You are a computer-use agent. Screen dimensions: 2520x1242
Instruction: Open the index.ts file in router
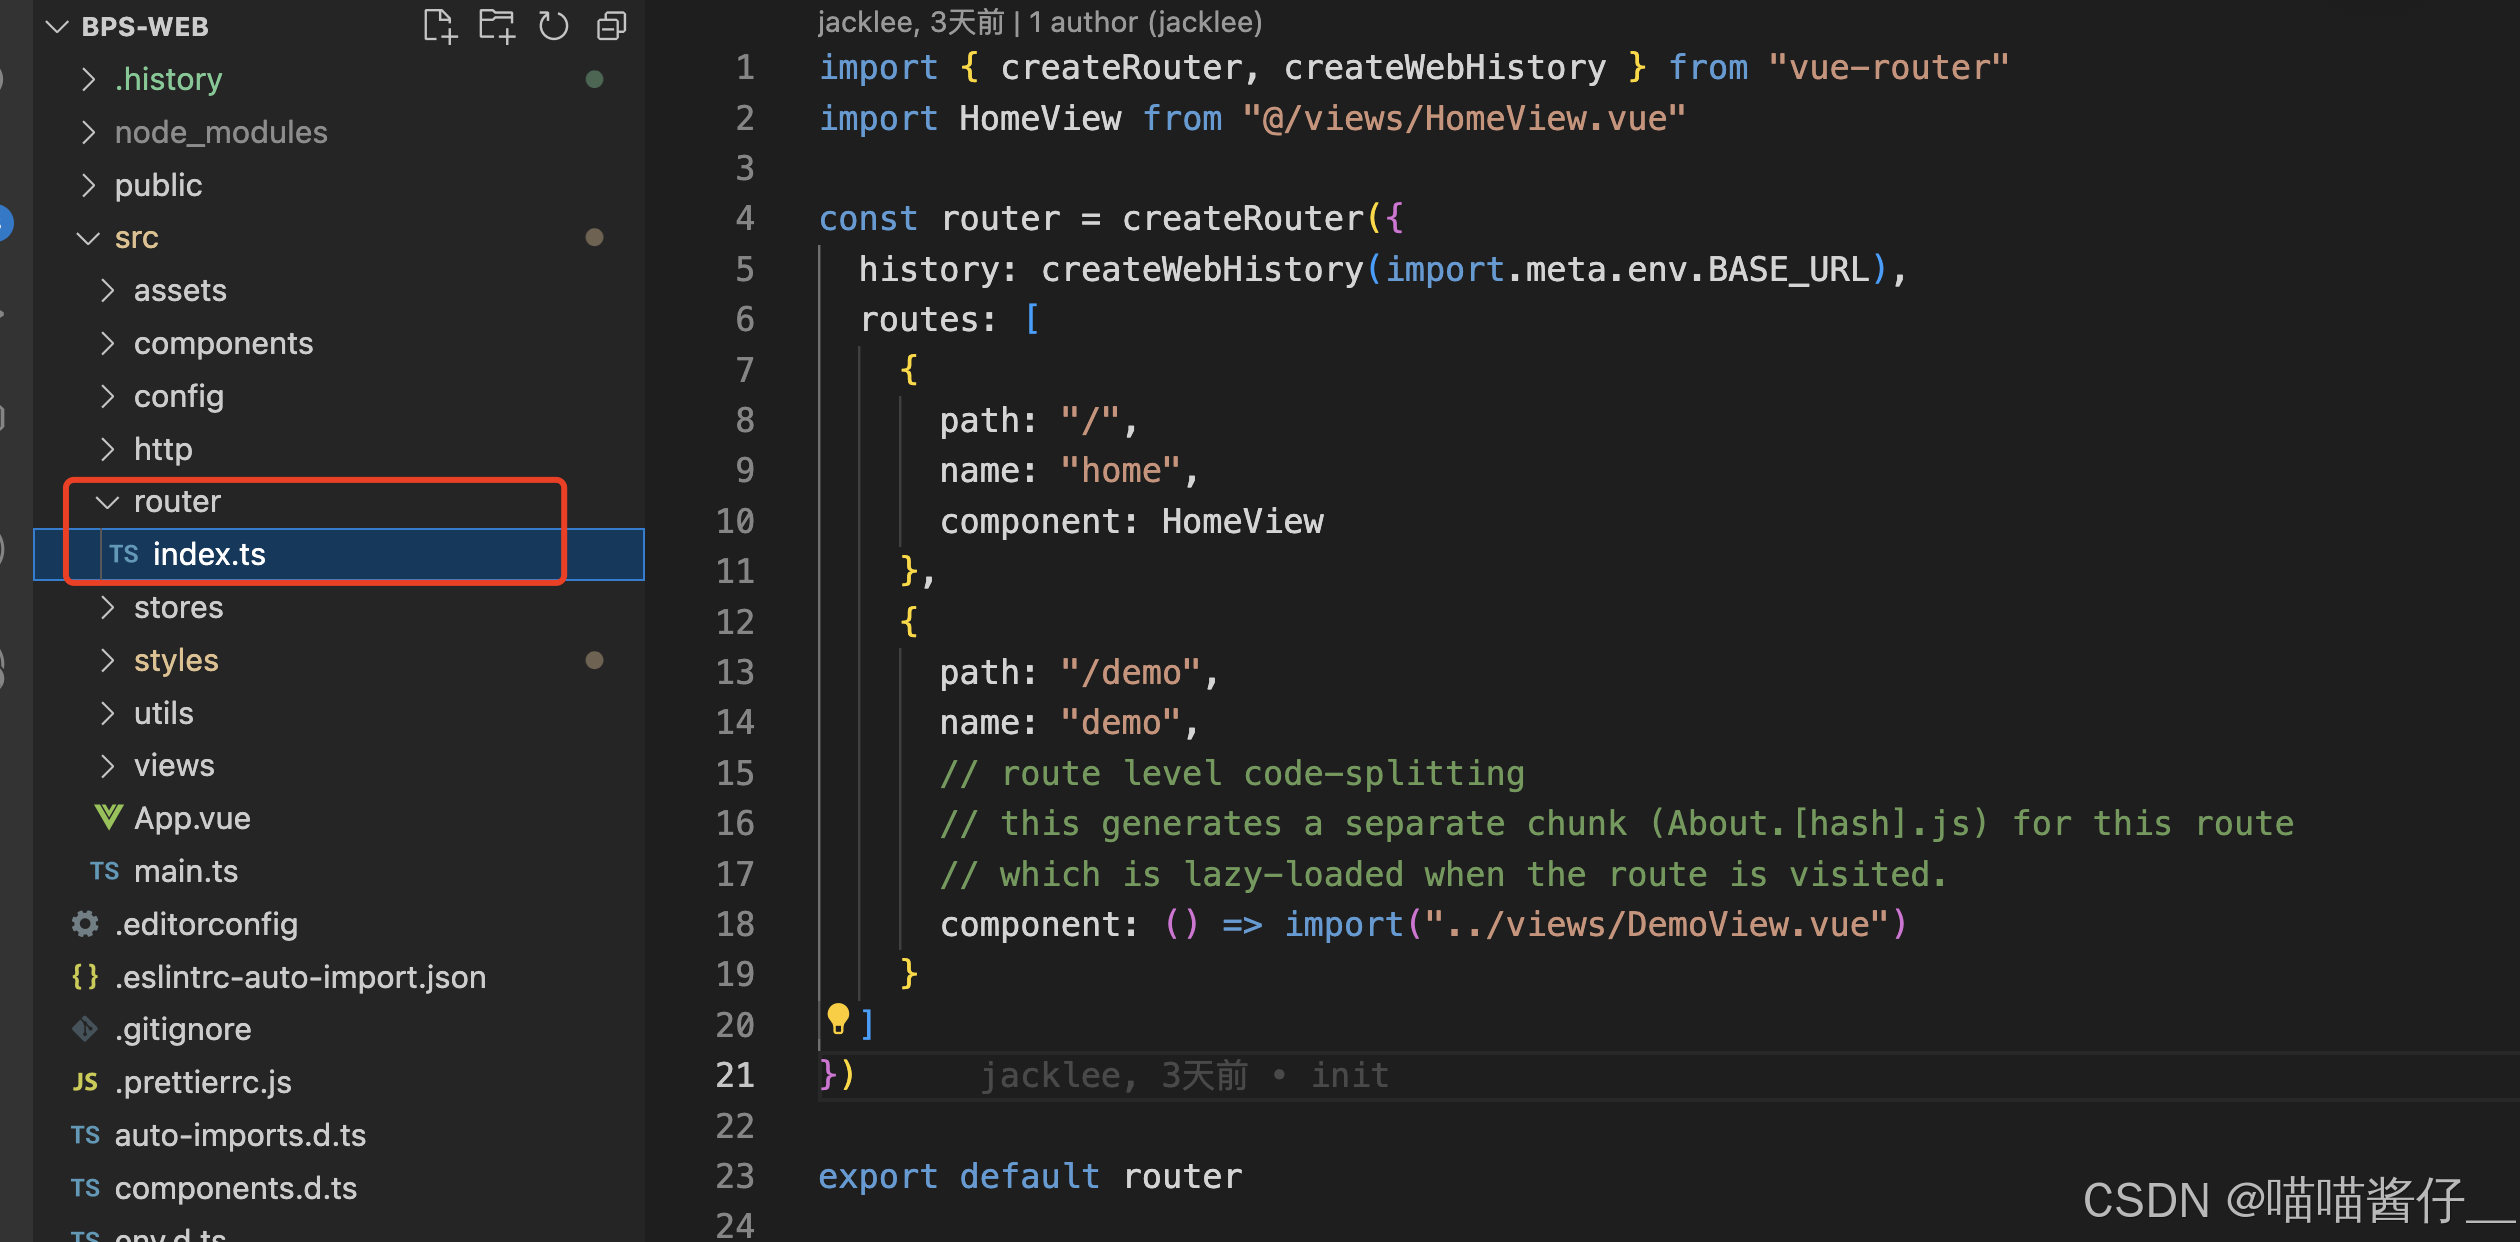pos(209,554)
